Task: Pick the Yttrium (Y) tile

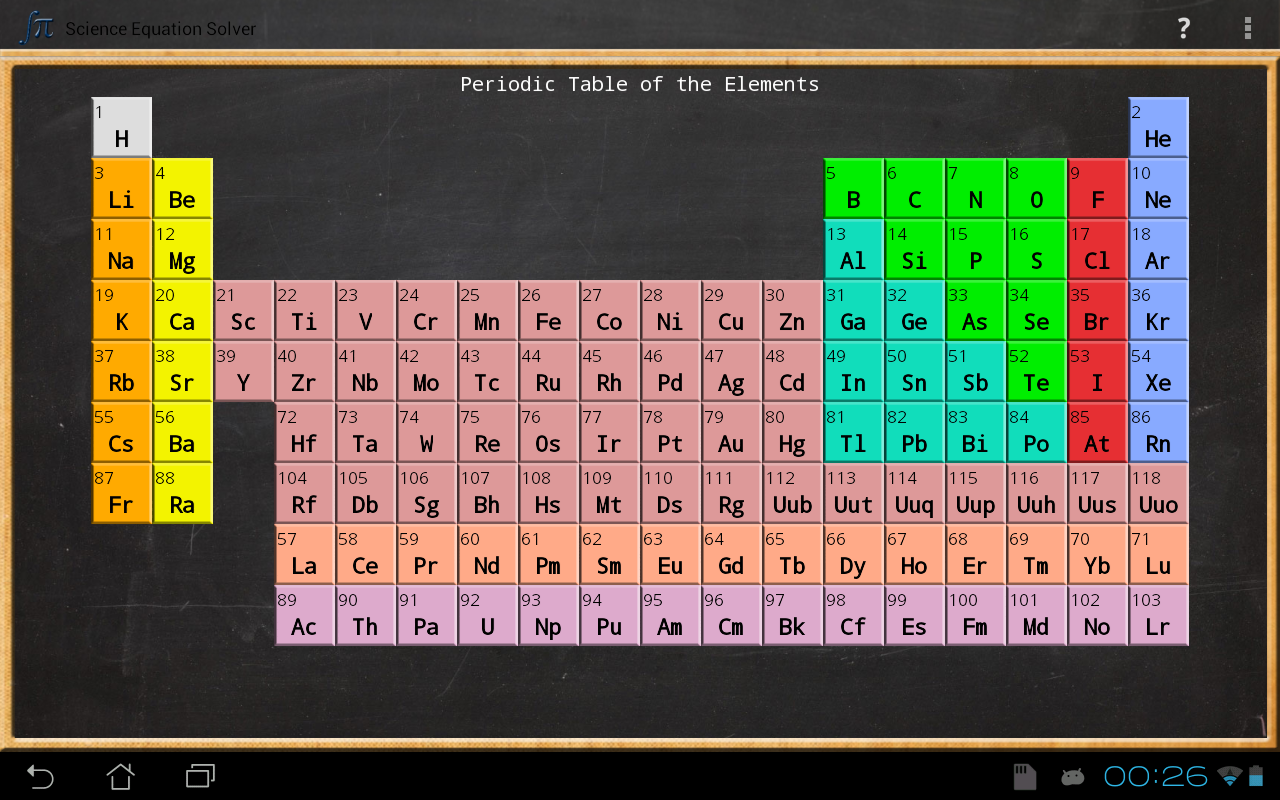Action: point(244,371)
